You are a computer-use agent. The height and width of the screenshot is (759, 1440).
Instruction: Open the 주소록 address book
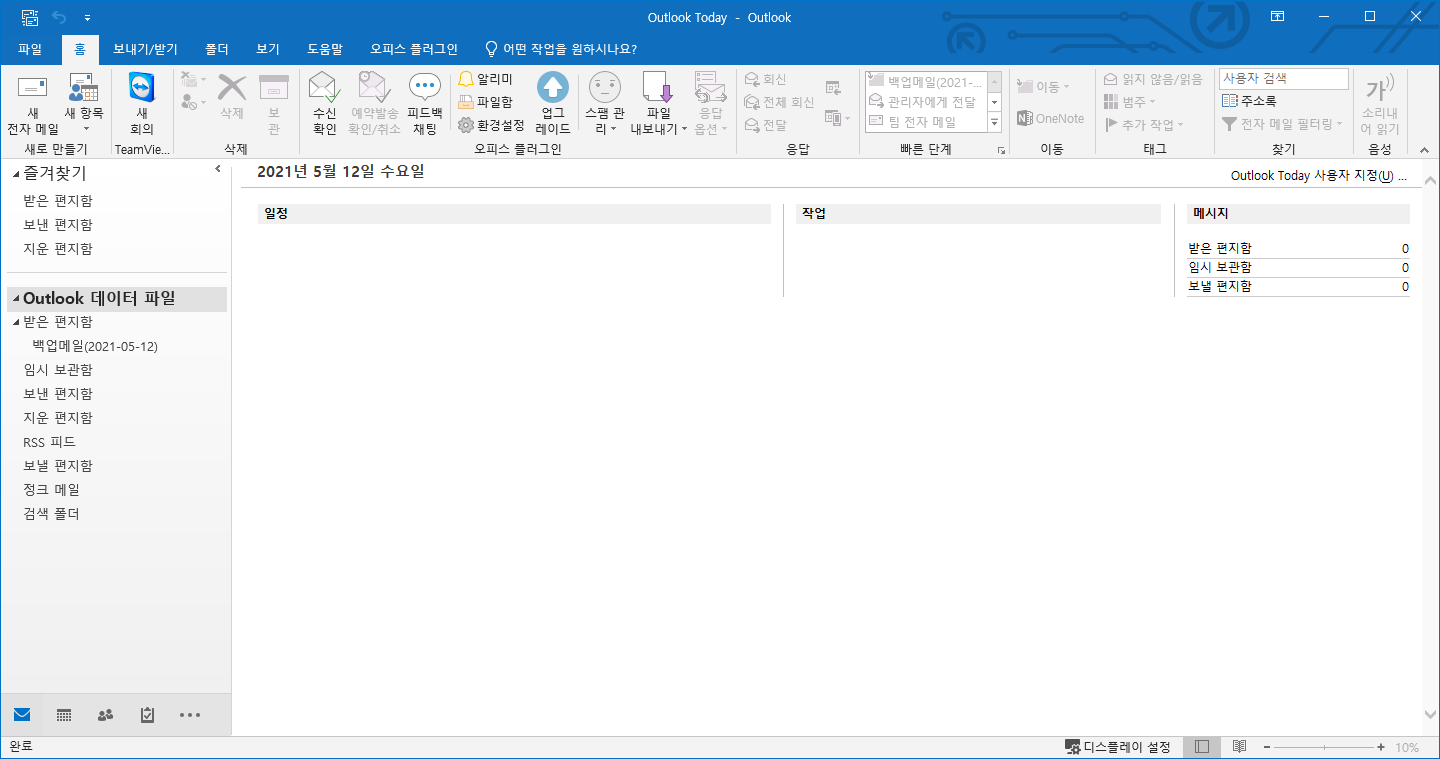tap(1249, 101)
